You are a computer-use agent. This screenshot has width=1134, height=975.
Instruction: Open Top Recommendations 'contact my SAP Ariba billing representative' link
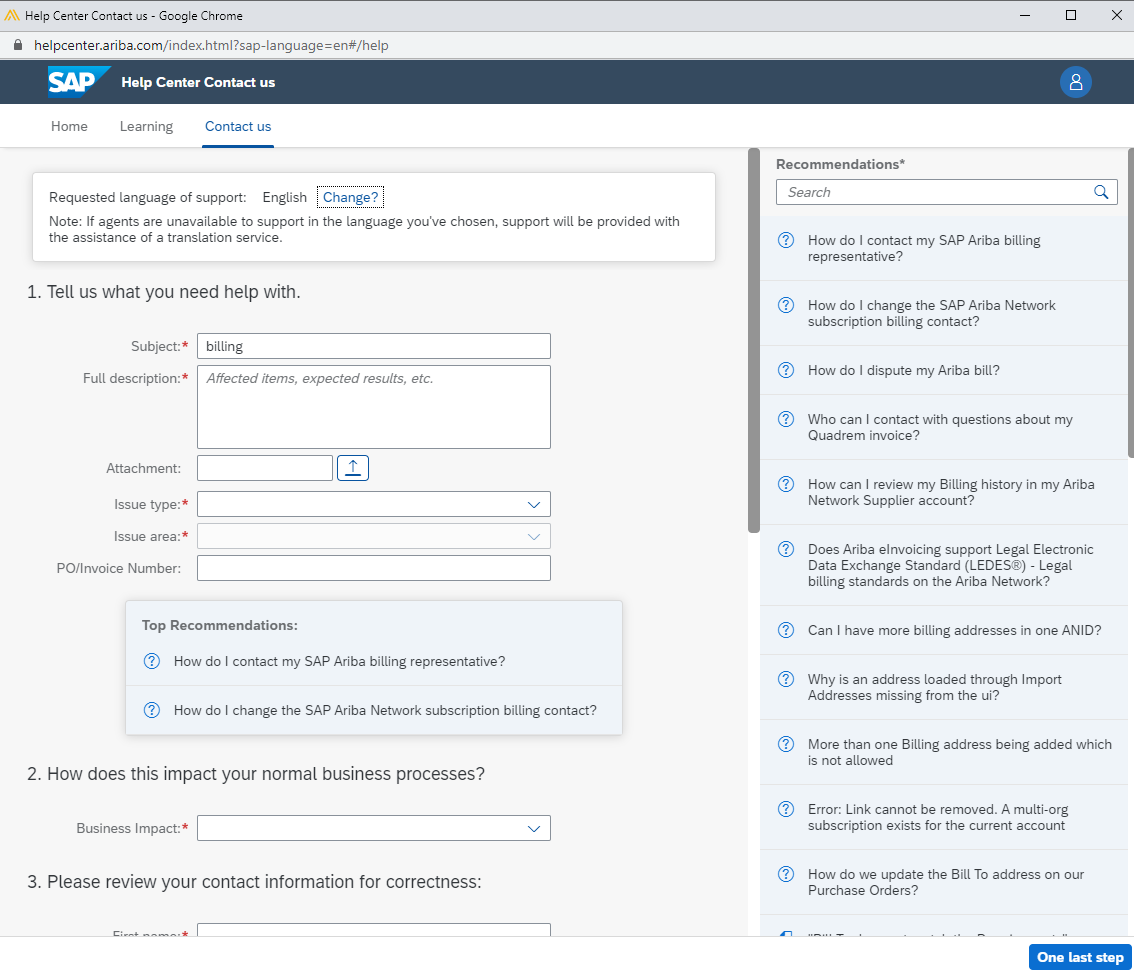(x=339, y=662)
